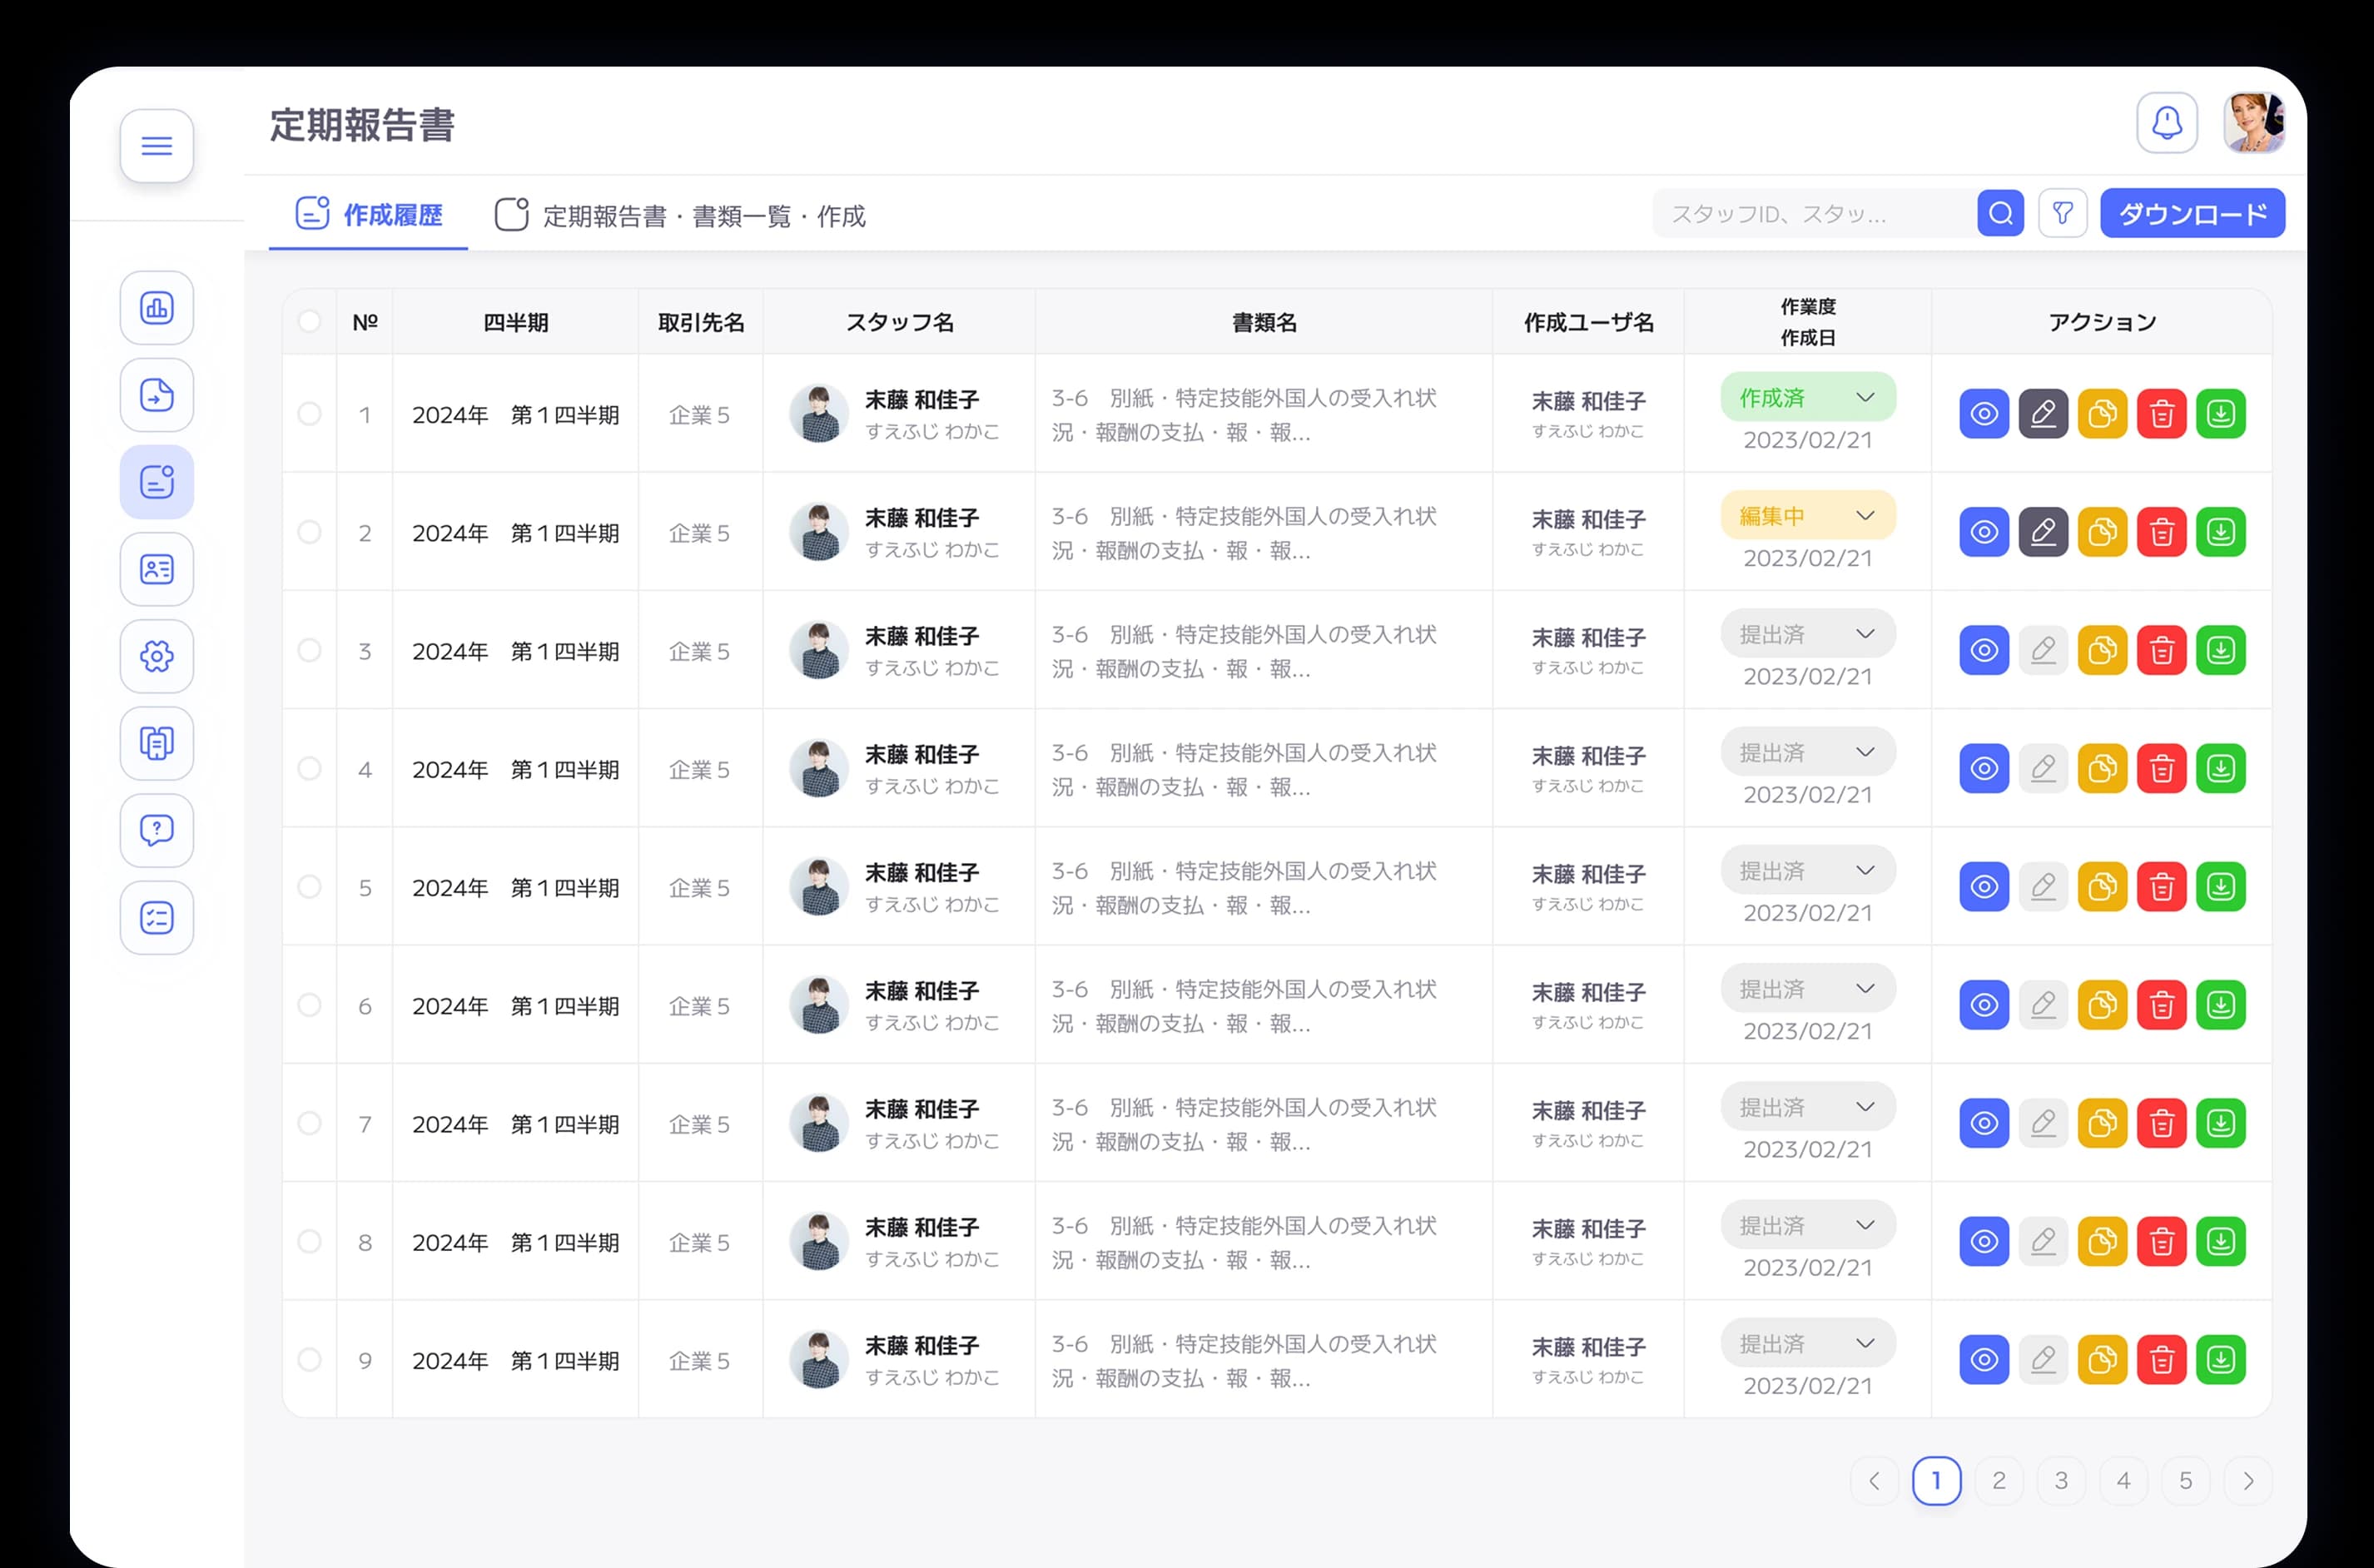Click the red trash icon in row 1
Screen dimensions: 2374x1568
[x=2161, y=414]
